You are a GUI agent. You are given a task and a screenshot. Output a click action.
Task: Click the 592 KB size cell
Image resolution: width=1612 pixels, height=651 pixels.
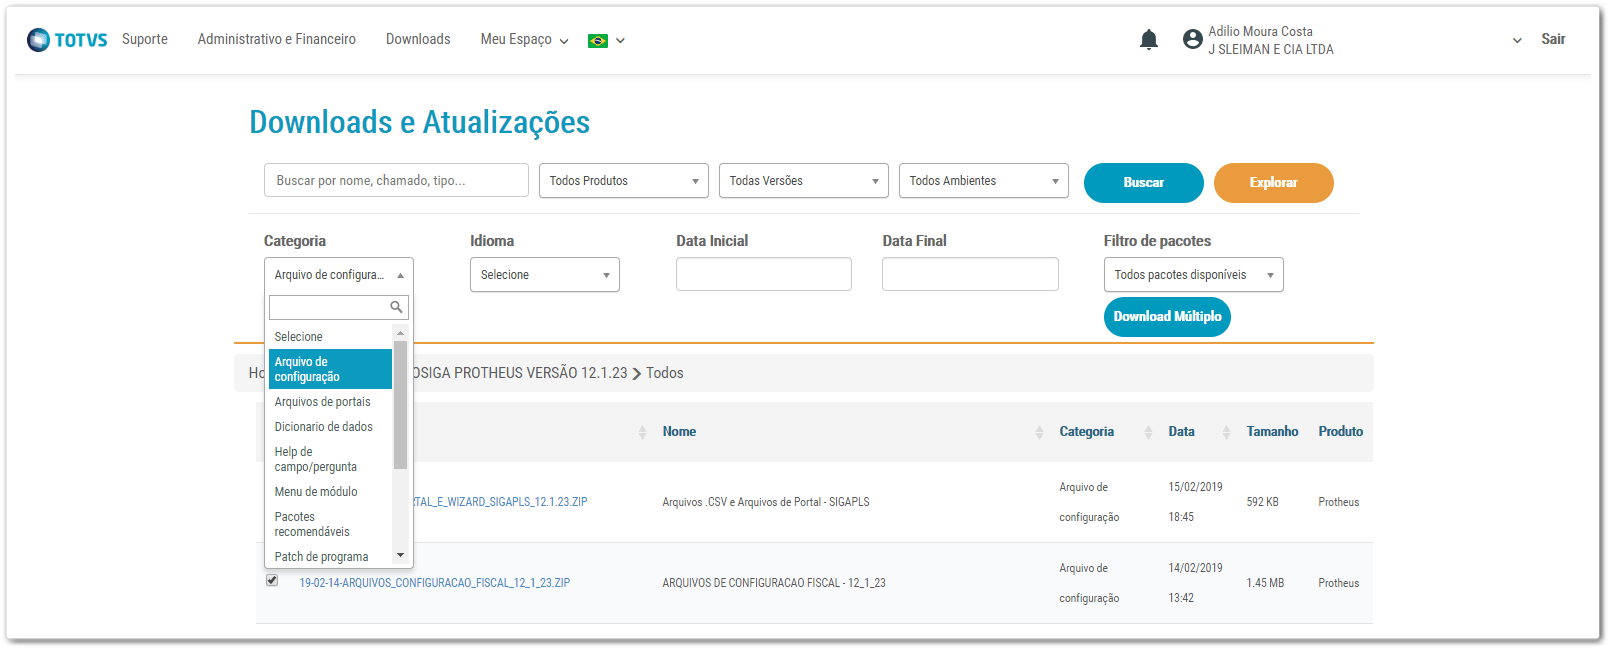(1262, 502)
